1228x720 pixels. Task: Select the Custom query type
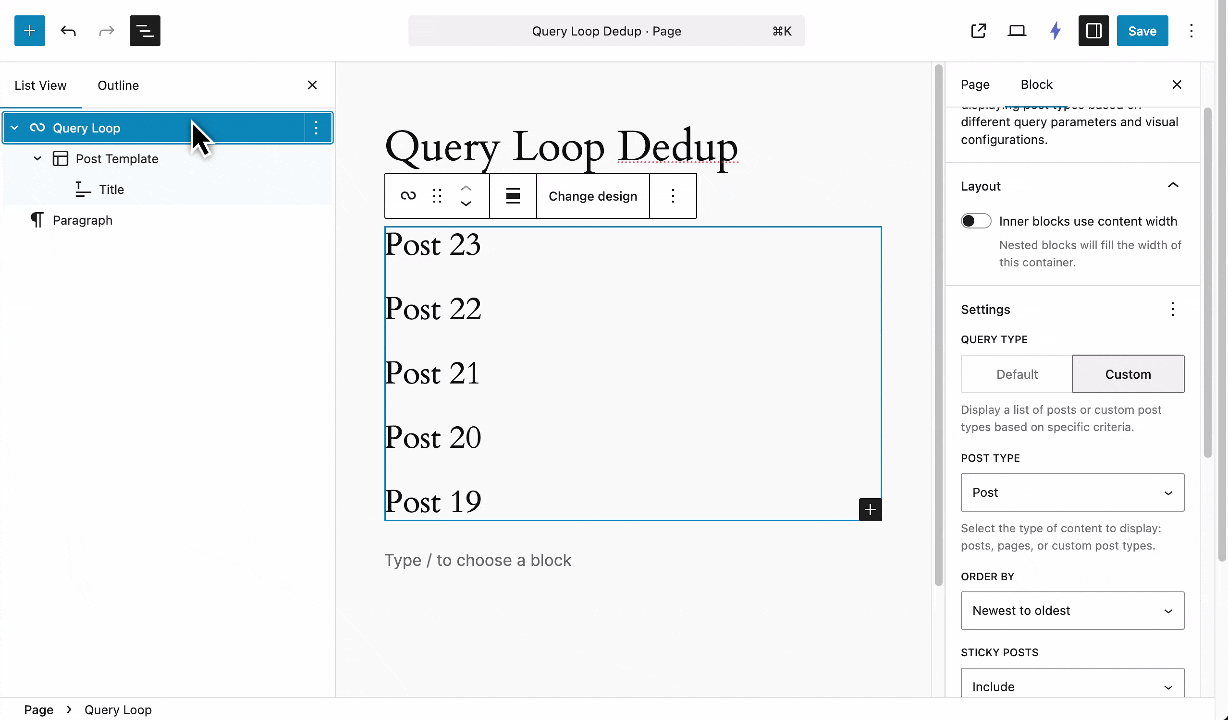point(1128,374)
